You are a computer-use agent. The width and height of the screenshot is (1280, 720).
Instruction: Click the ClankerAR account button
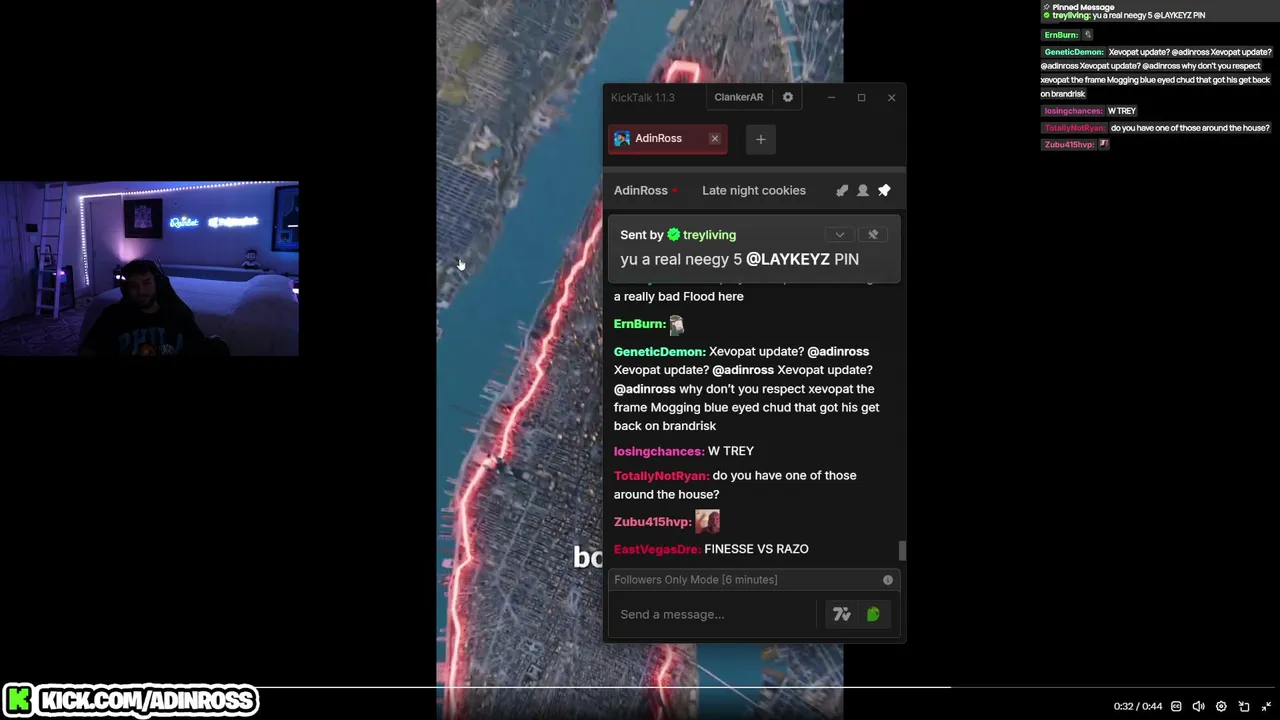739,97
